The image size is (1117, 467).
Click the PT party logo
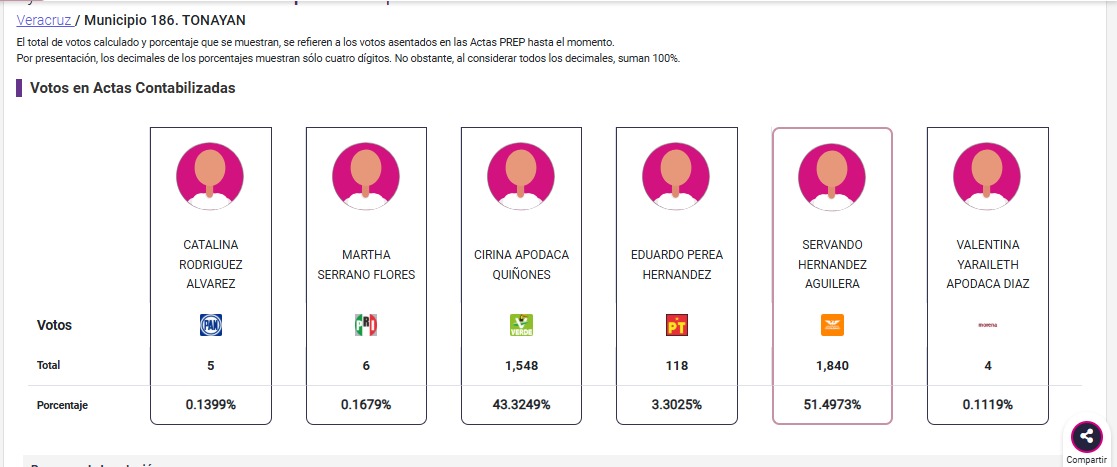pyautogui.click(x=677, y=324)
